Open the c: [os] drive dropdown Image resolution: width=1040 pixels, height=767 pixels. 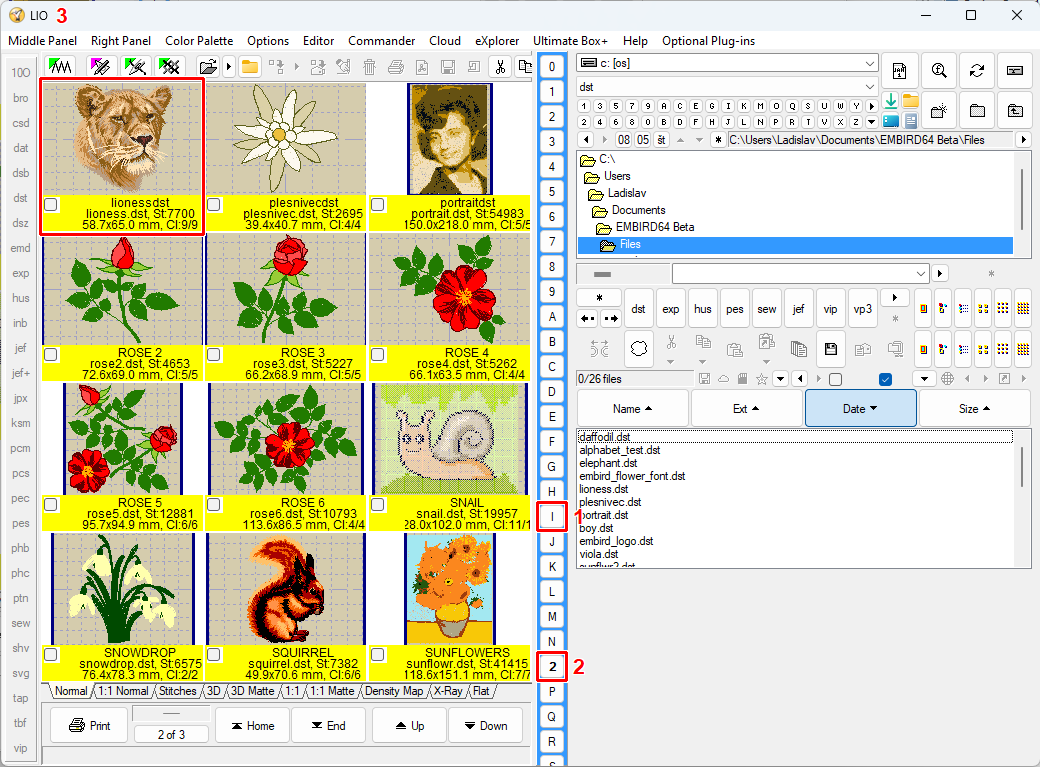tap(869, 64)
